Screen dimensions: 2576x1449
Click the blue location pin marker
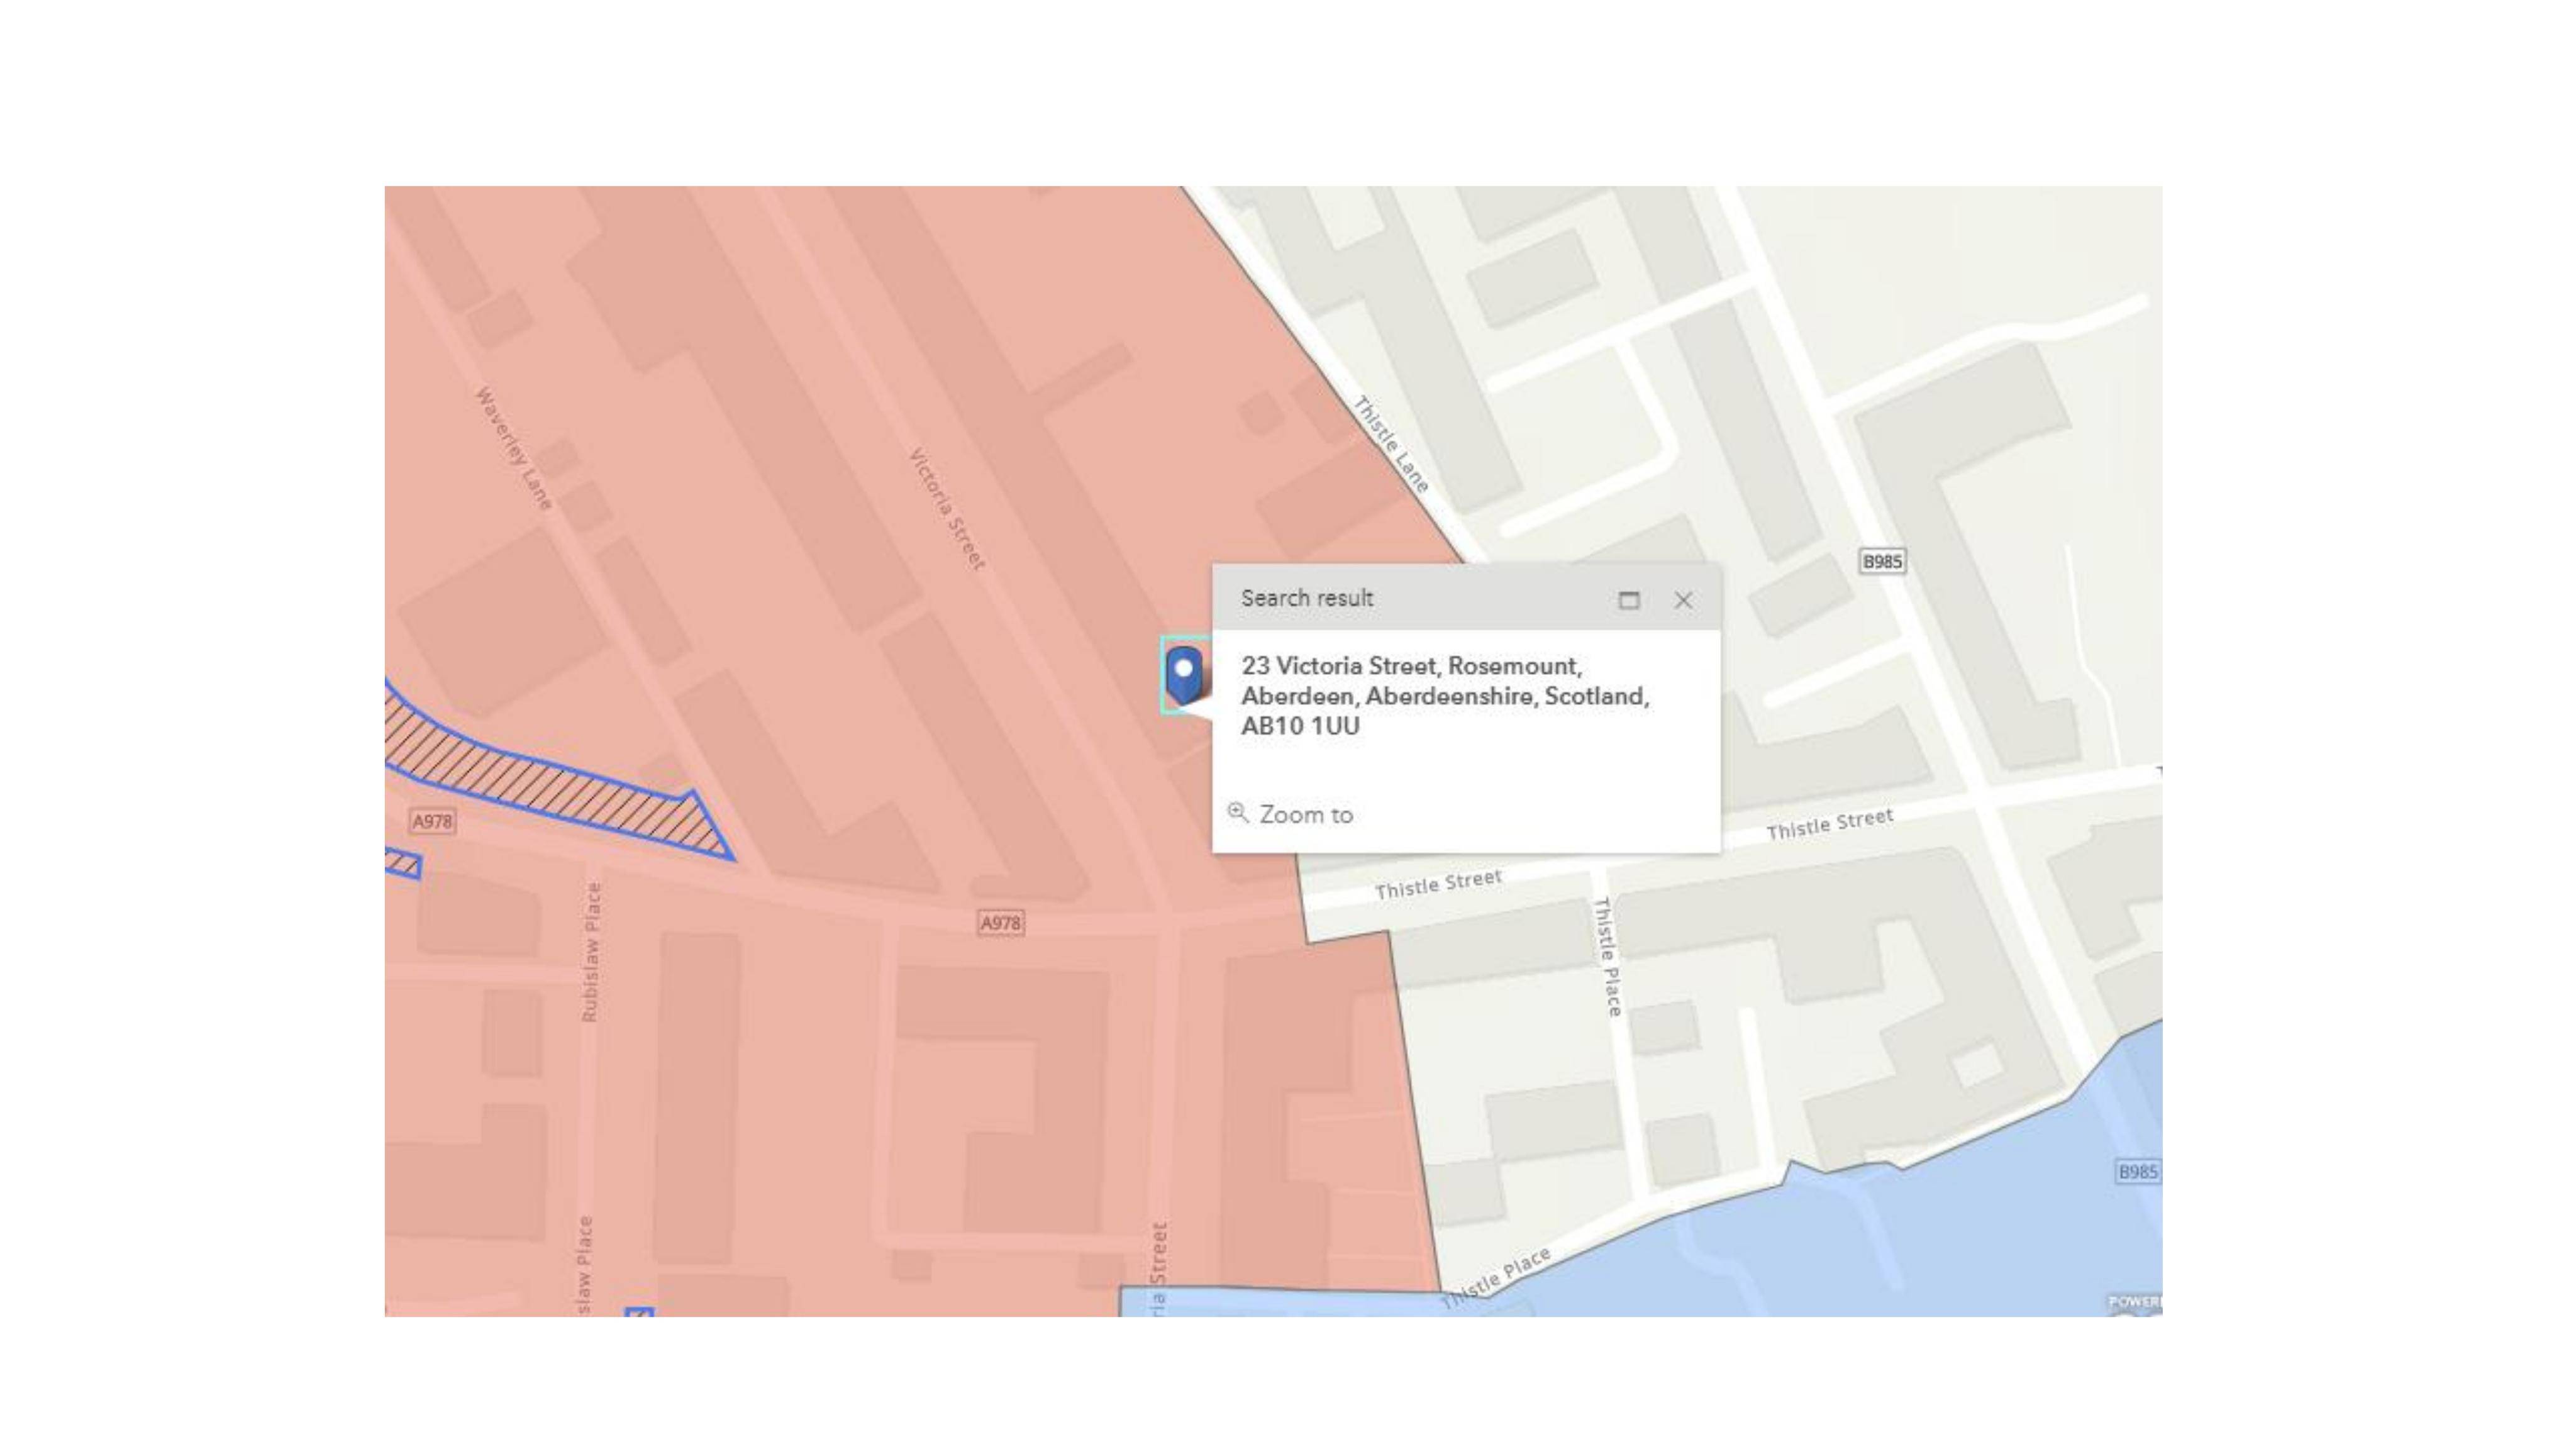point(1184,675)
